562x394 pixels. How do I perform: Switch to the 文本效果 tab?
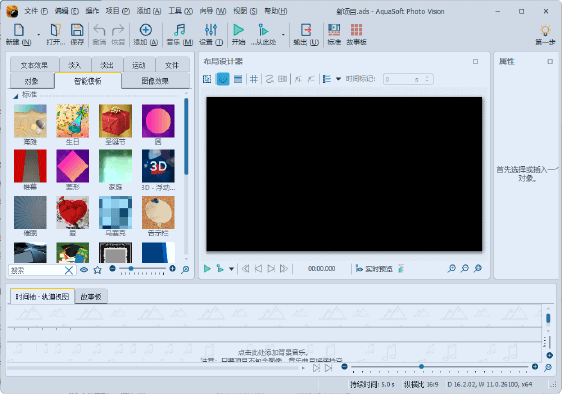(x=34, y=65)
